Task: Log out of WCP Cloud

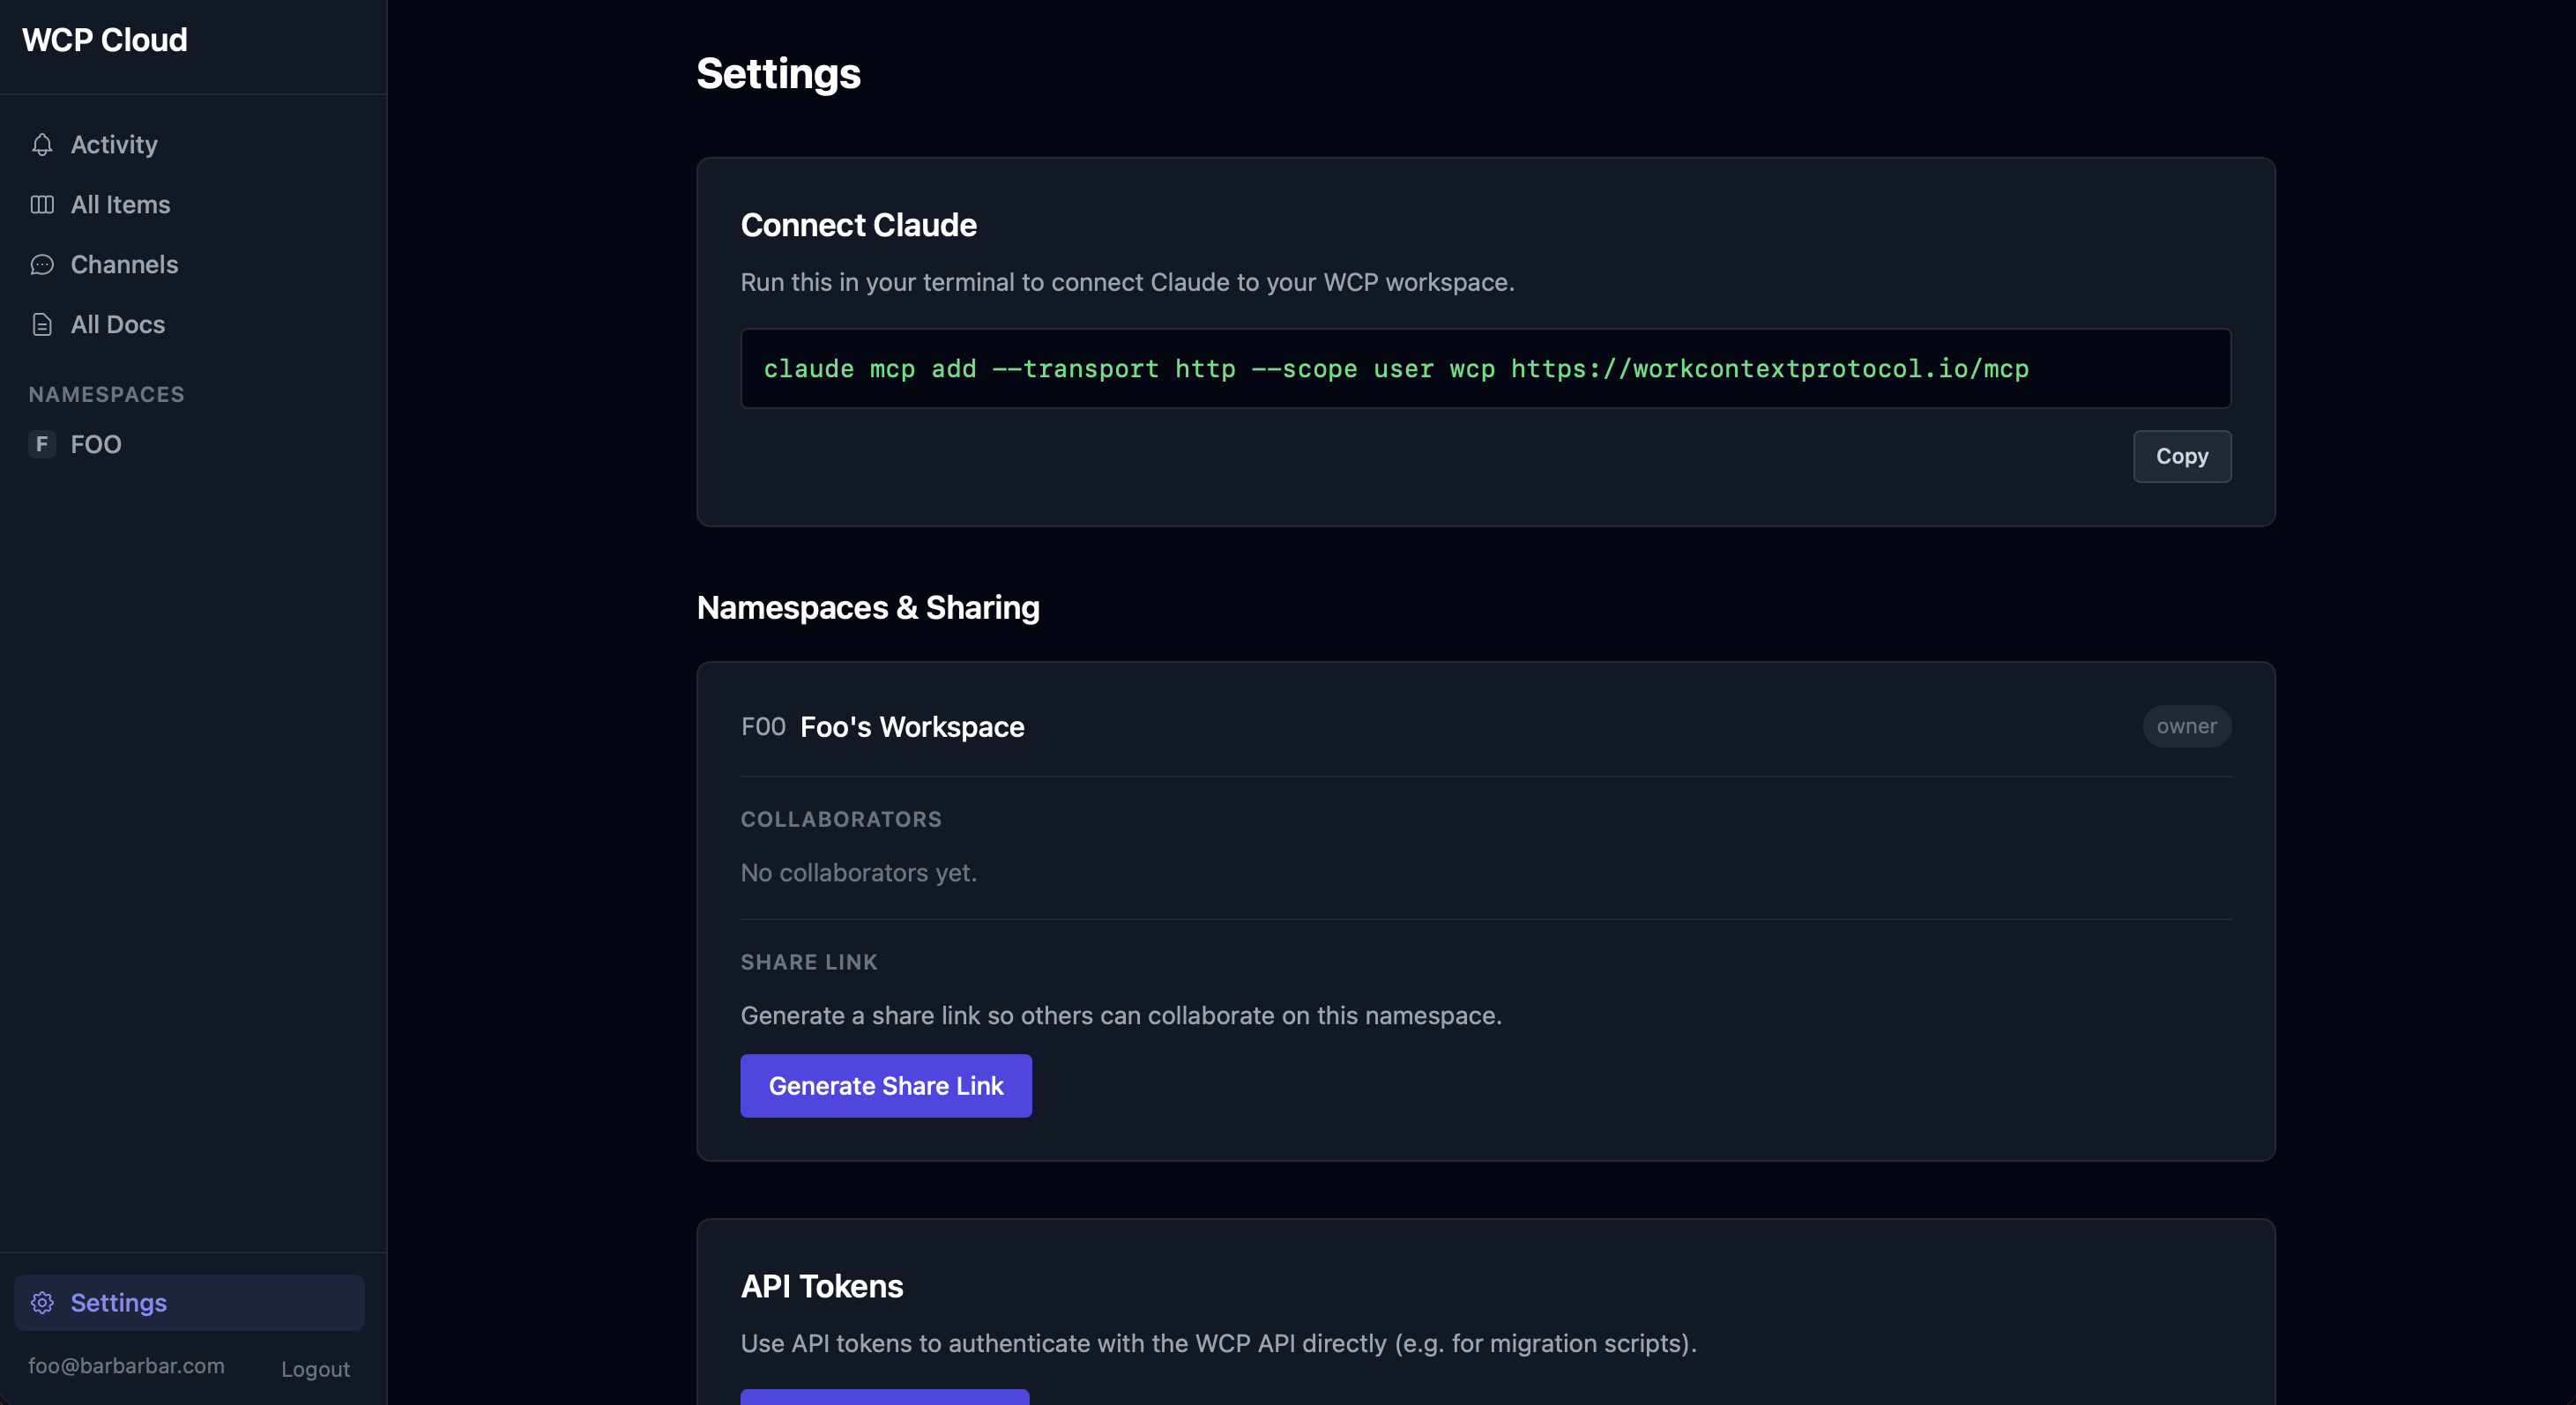Action: point(315,1369)
